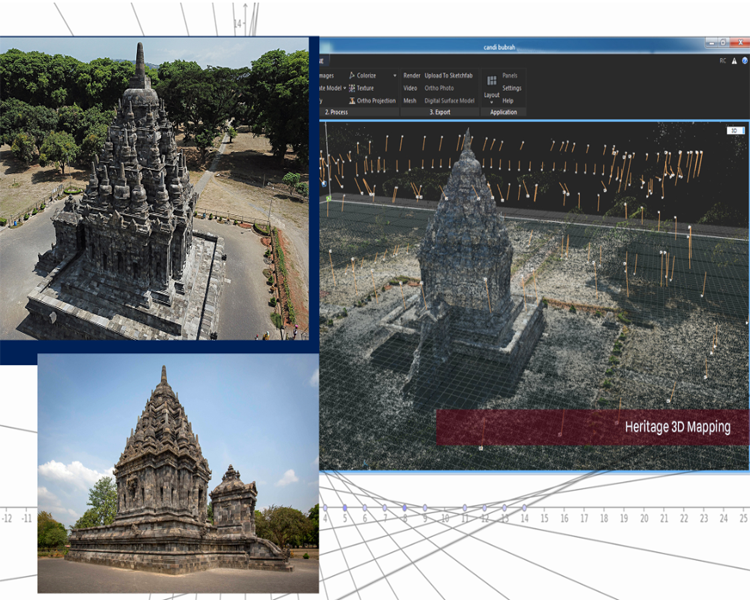Click the aerial temple photo
This screenshot has width=750, height=600.
point(154,190)
